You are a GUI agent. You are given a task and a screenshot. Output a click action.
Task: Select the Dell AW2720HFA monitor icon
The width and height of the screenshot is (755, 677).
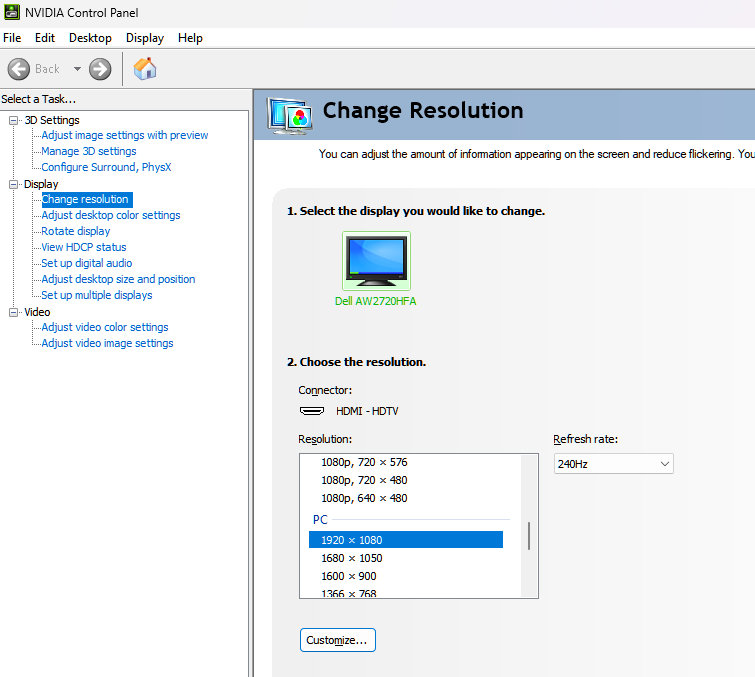pos(376,260)
